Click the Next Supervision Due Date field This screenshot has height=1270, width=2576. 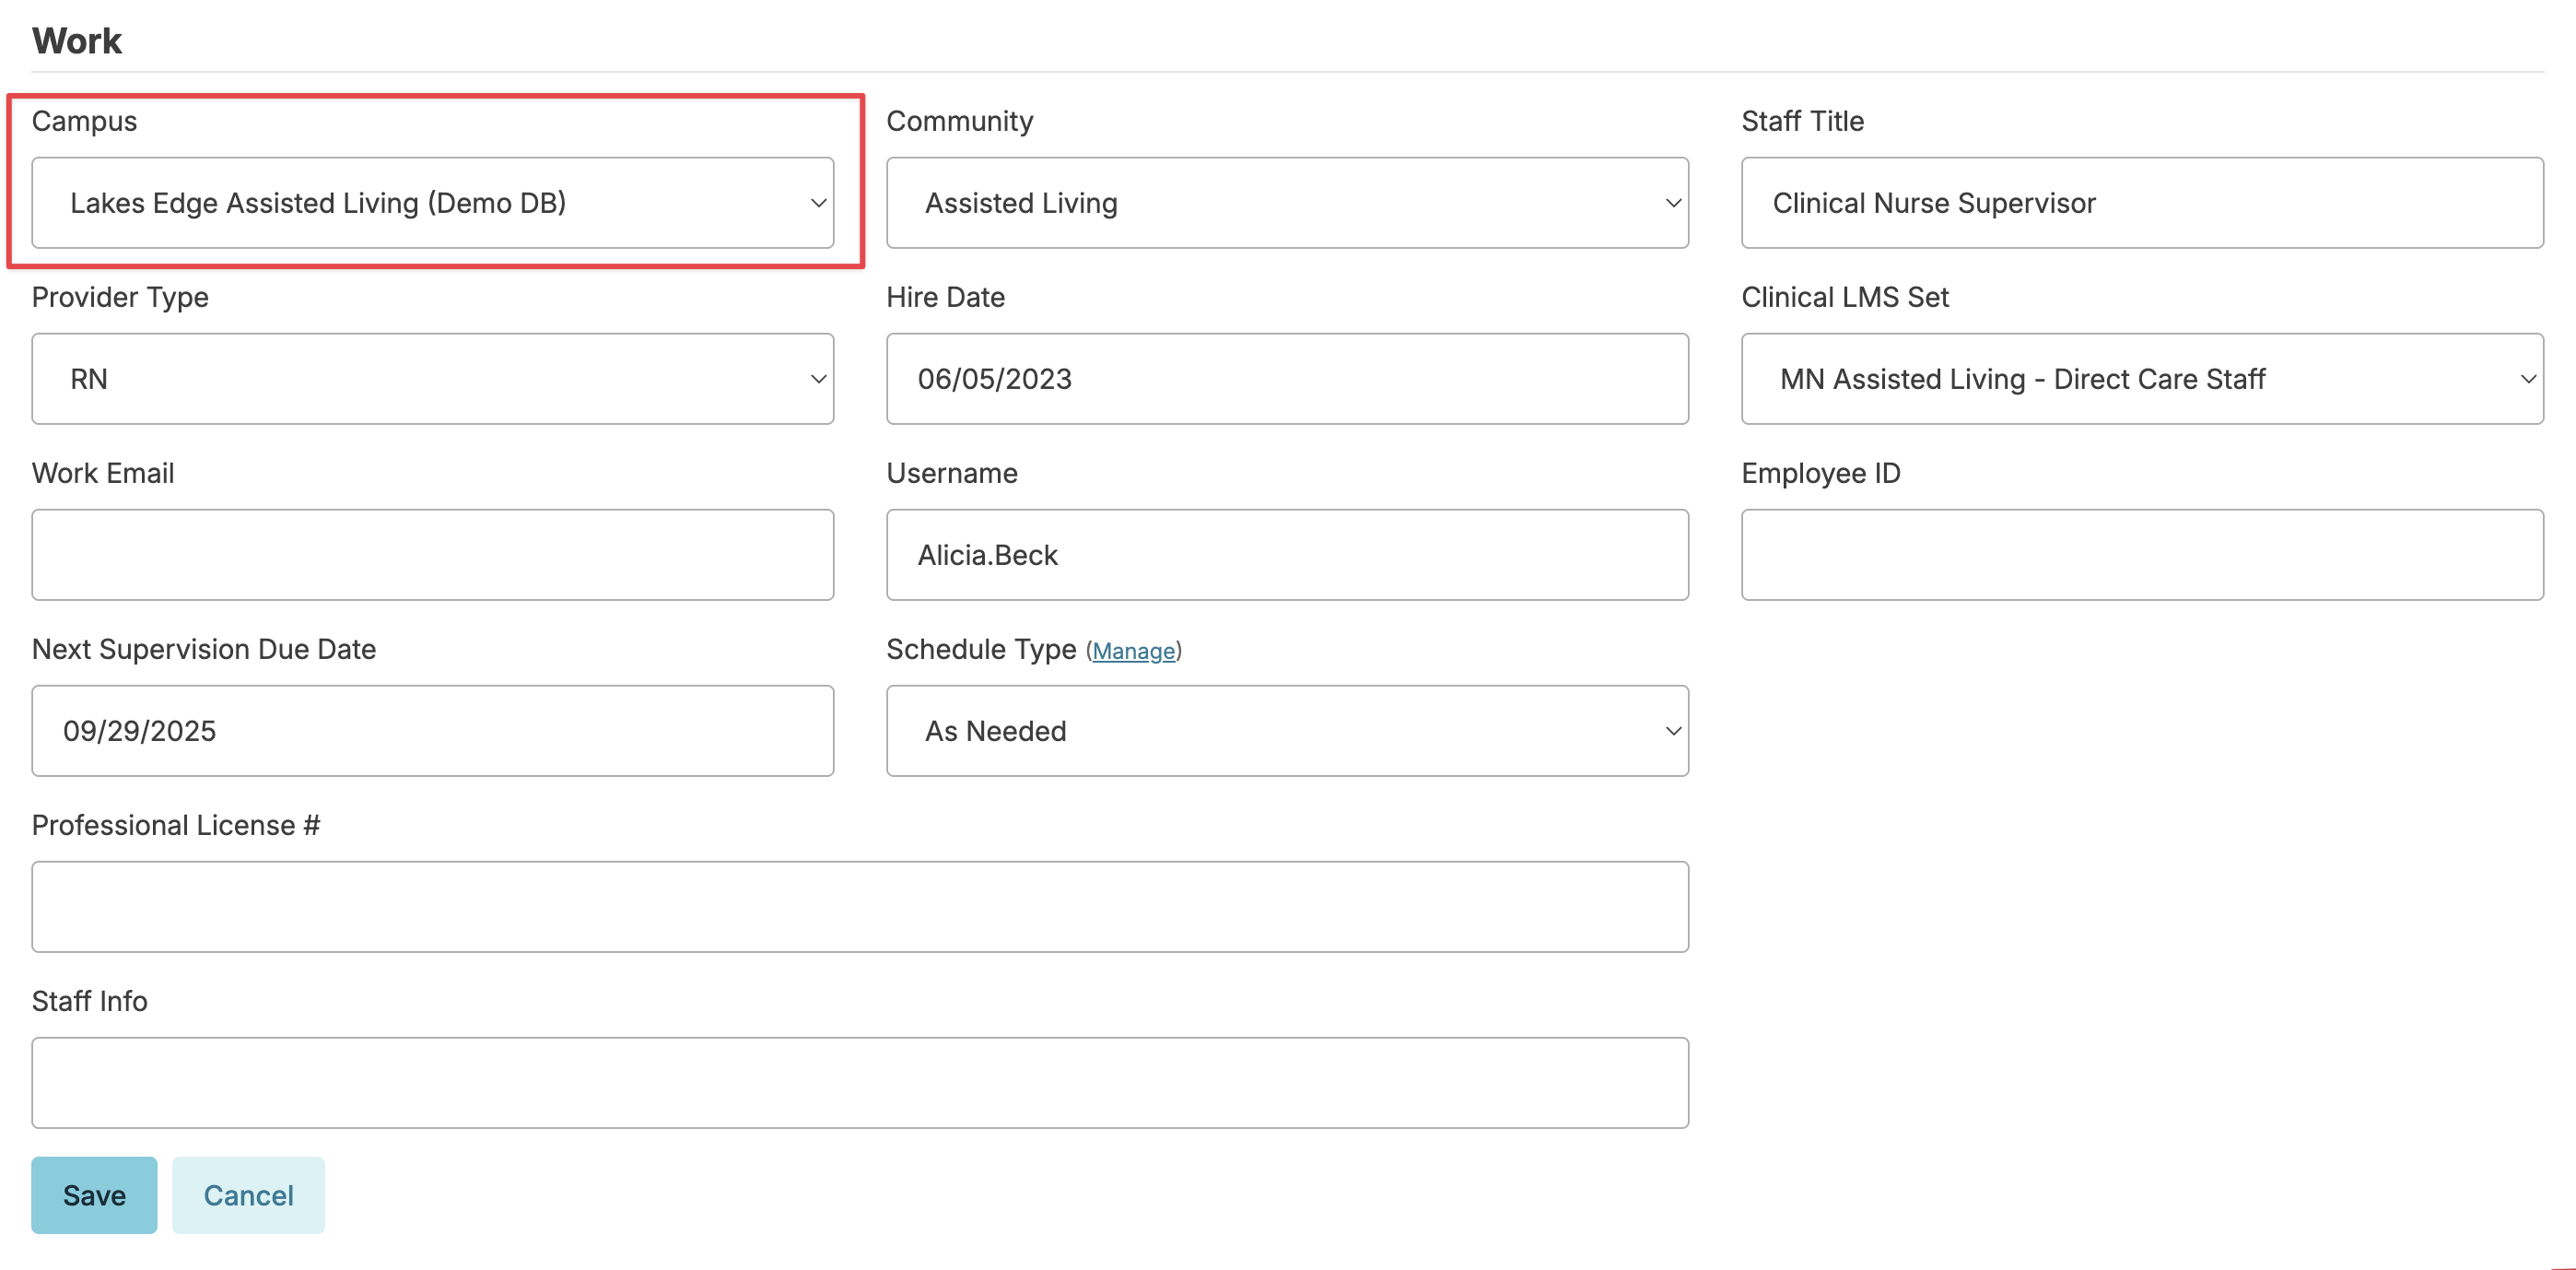click(x=432, y=731)
